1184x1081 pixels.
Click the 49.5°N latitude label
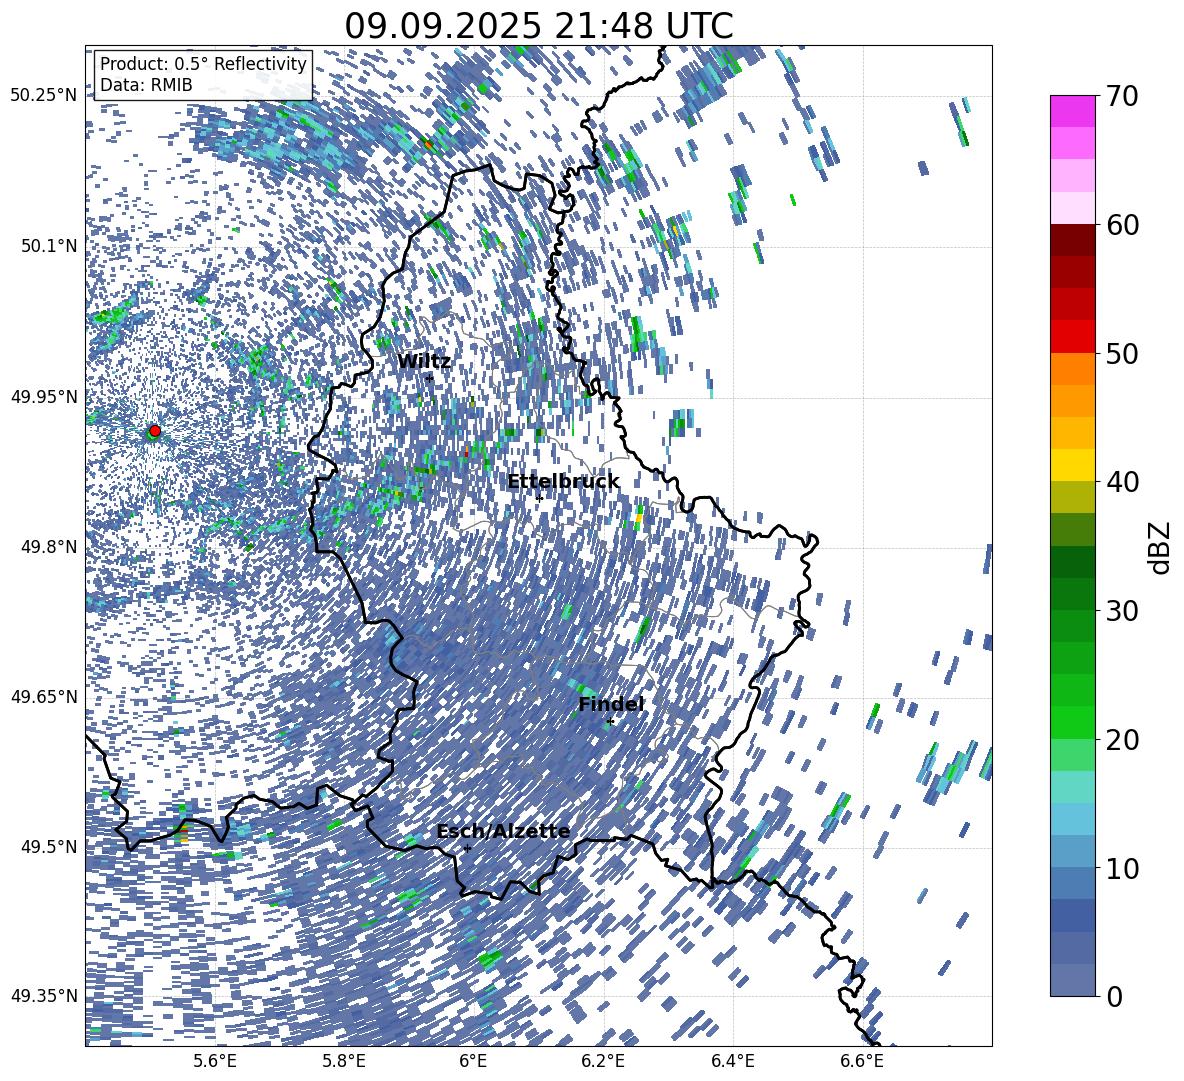49,846
